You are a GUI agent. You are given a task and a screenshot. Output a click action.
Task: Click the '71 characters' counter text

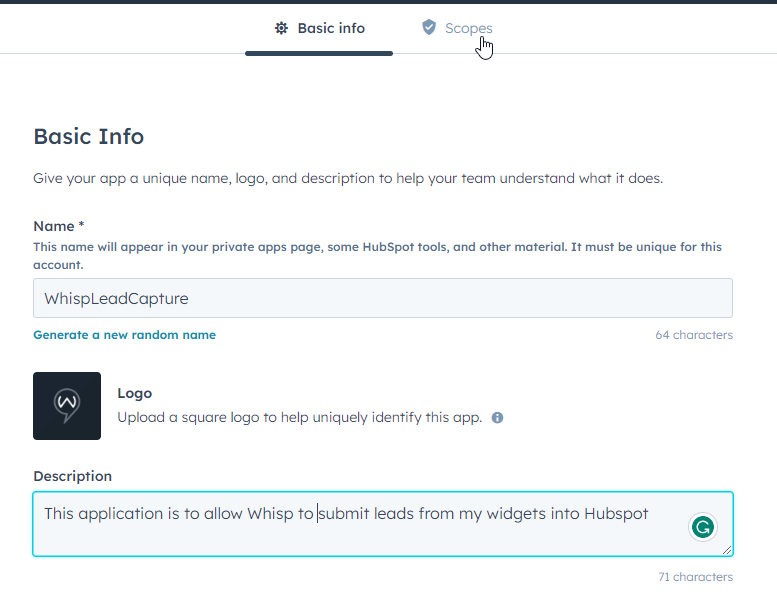point(695,577)
